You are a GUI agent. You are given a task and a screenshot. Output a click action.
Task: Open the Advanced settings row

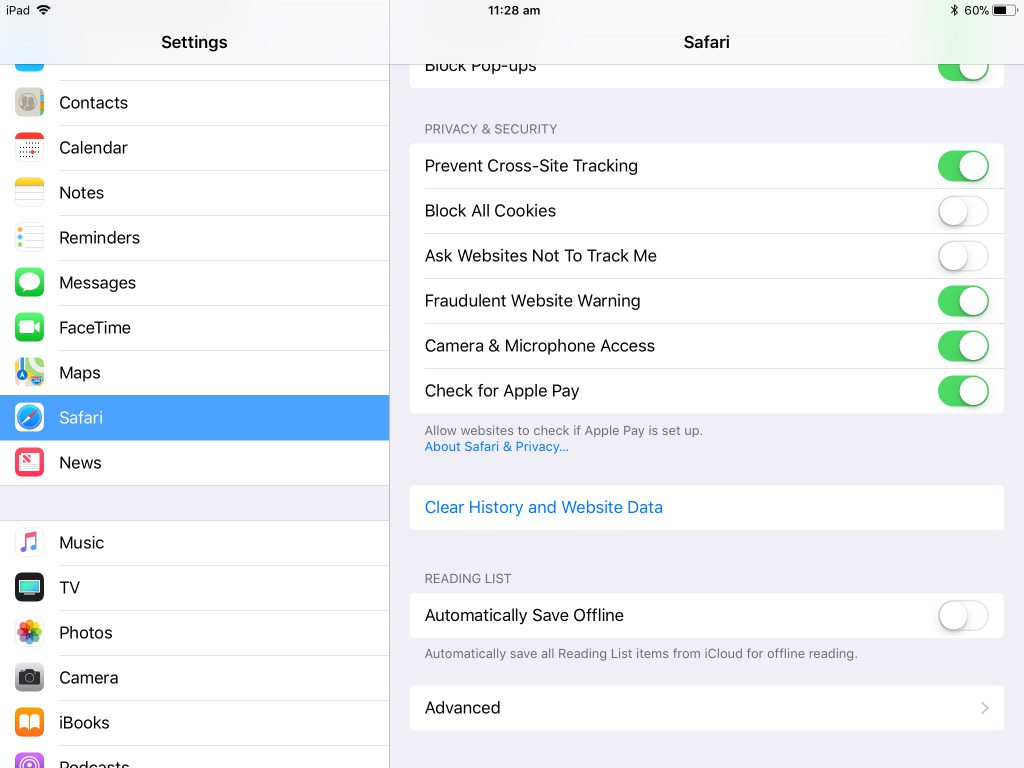[x=707, y=708]
